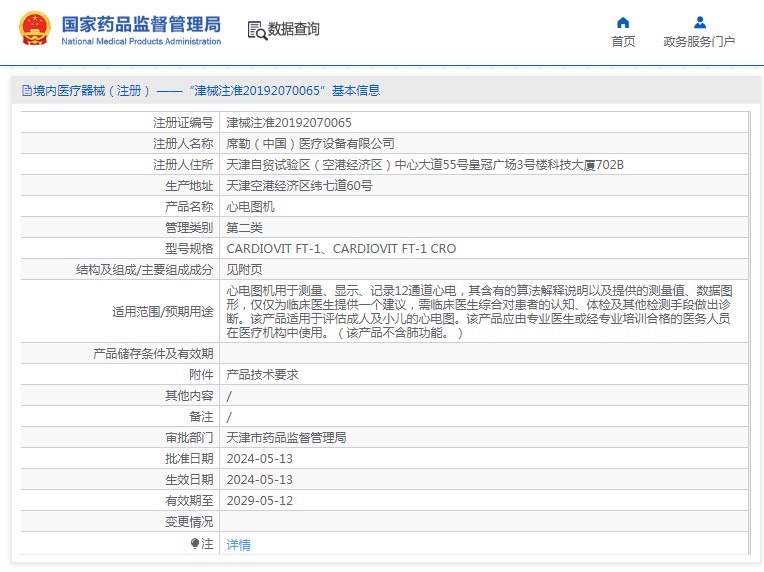Select 天津市药品监督管理局 cell

coord(286,438)
